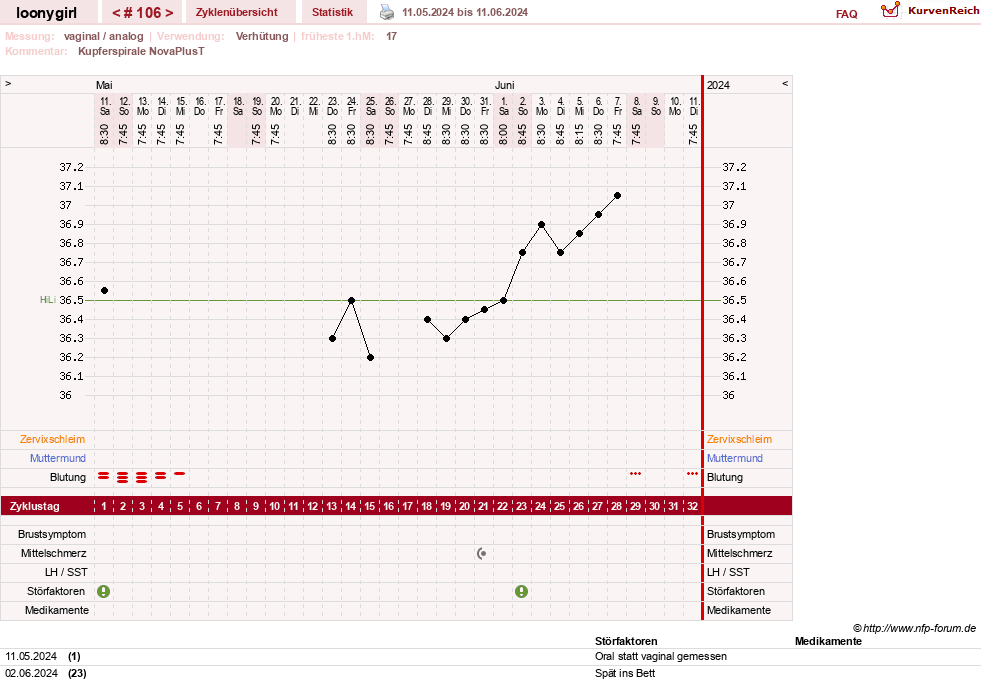Image resolution: width=981 pixels, height=700 pixels.
Task: Select the bleeding mark on cycle day 4
Action: point(161,476)
